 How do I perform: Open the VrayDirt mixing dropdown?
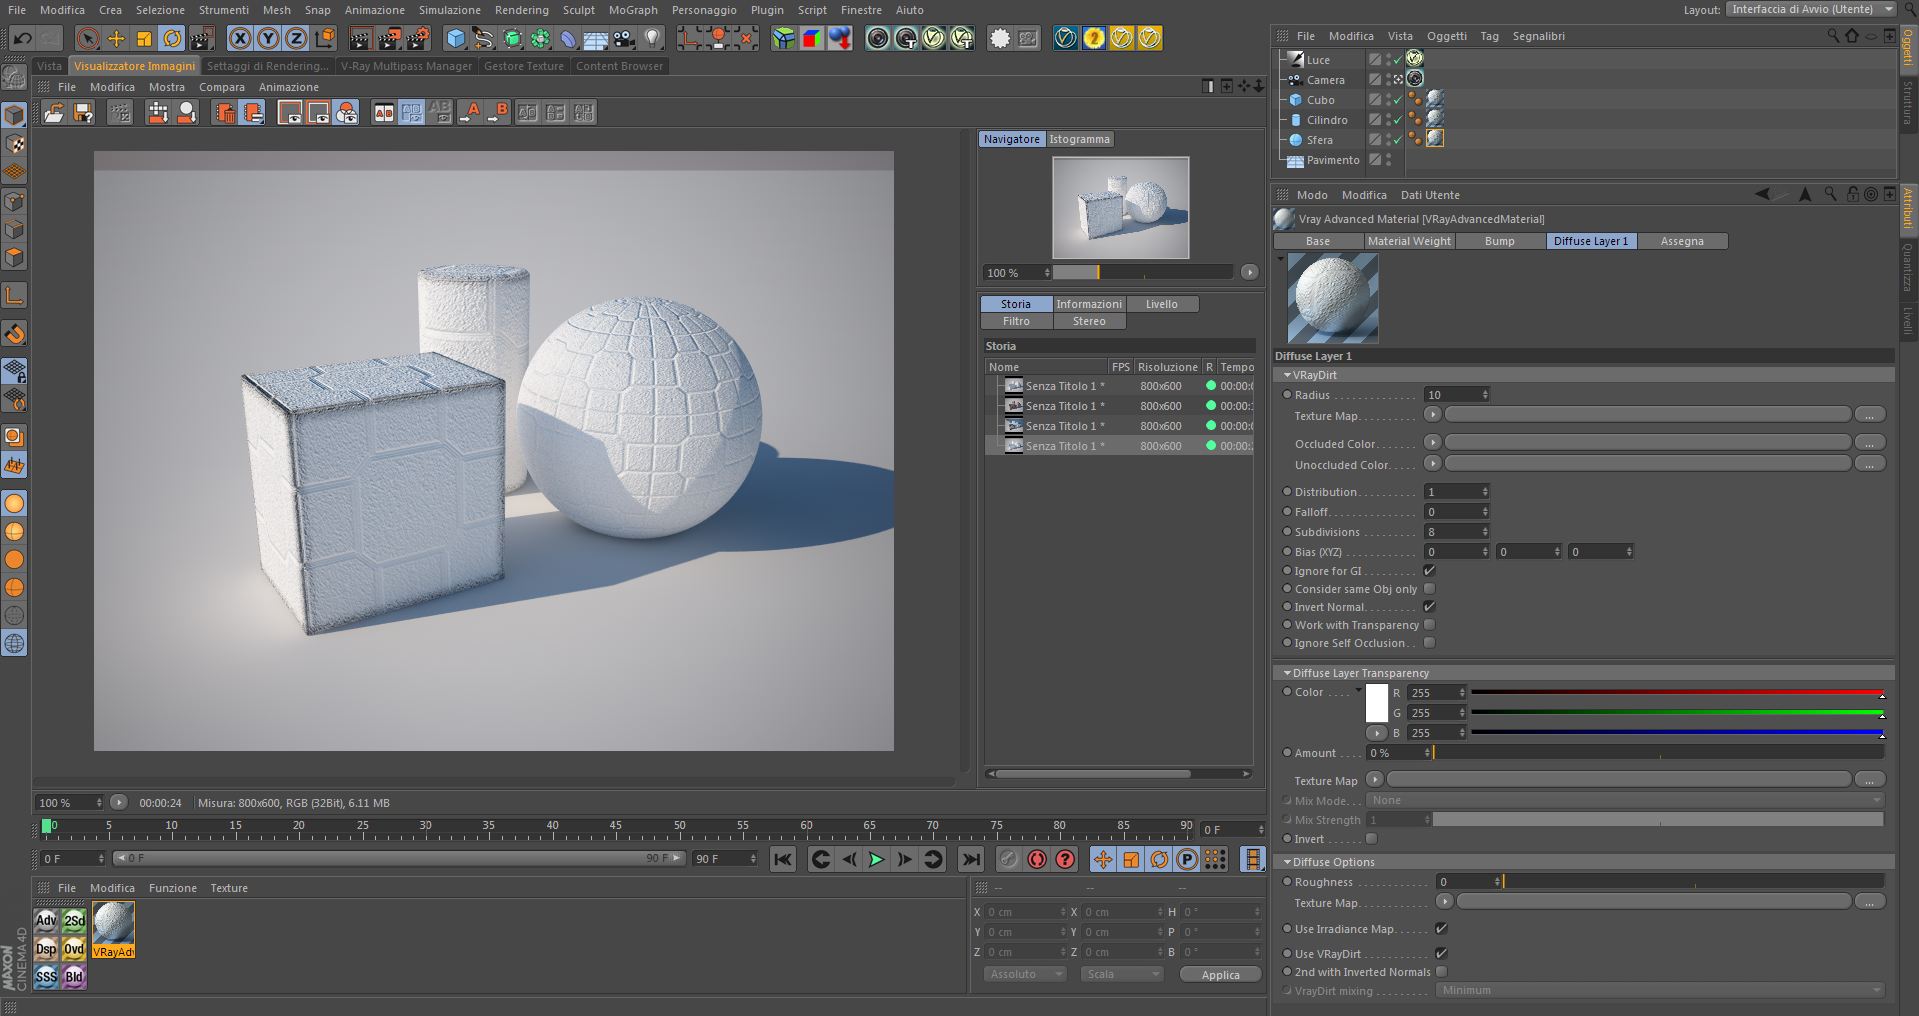click(x=1660, y=990)
